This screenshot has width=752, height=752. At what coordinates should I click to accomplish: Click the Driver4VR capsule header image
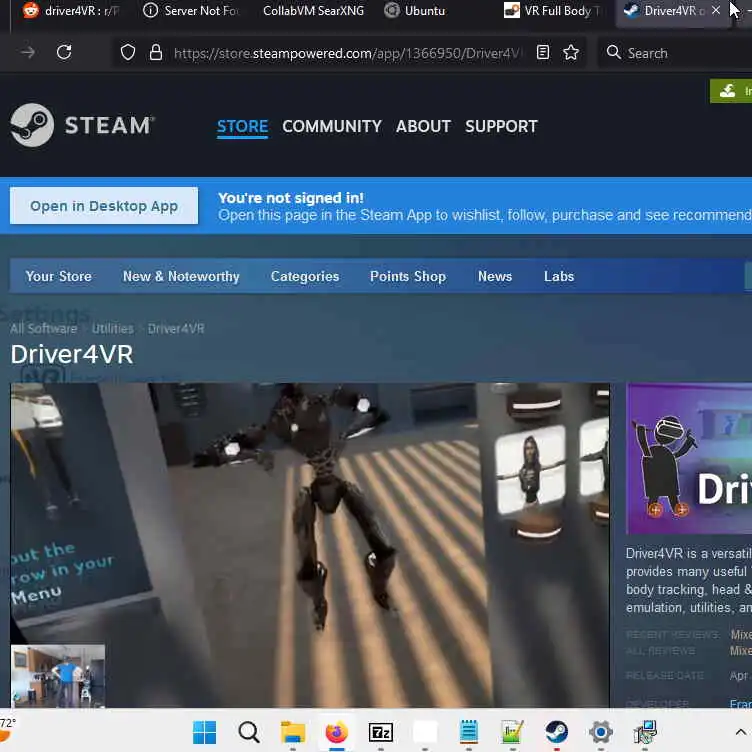point(689,458)
